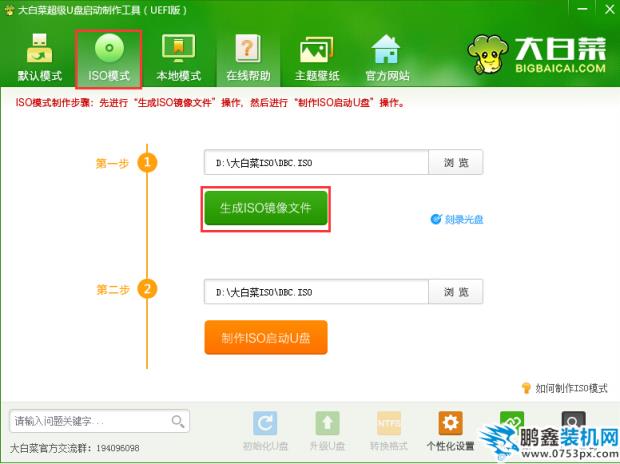Click the 大白菜 BIGBAICAI.COM logo

point(537,55)
